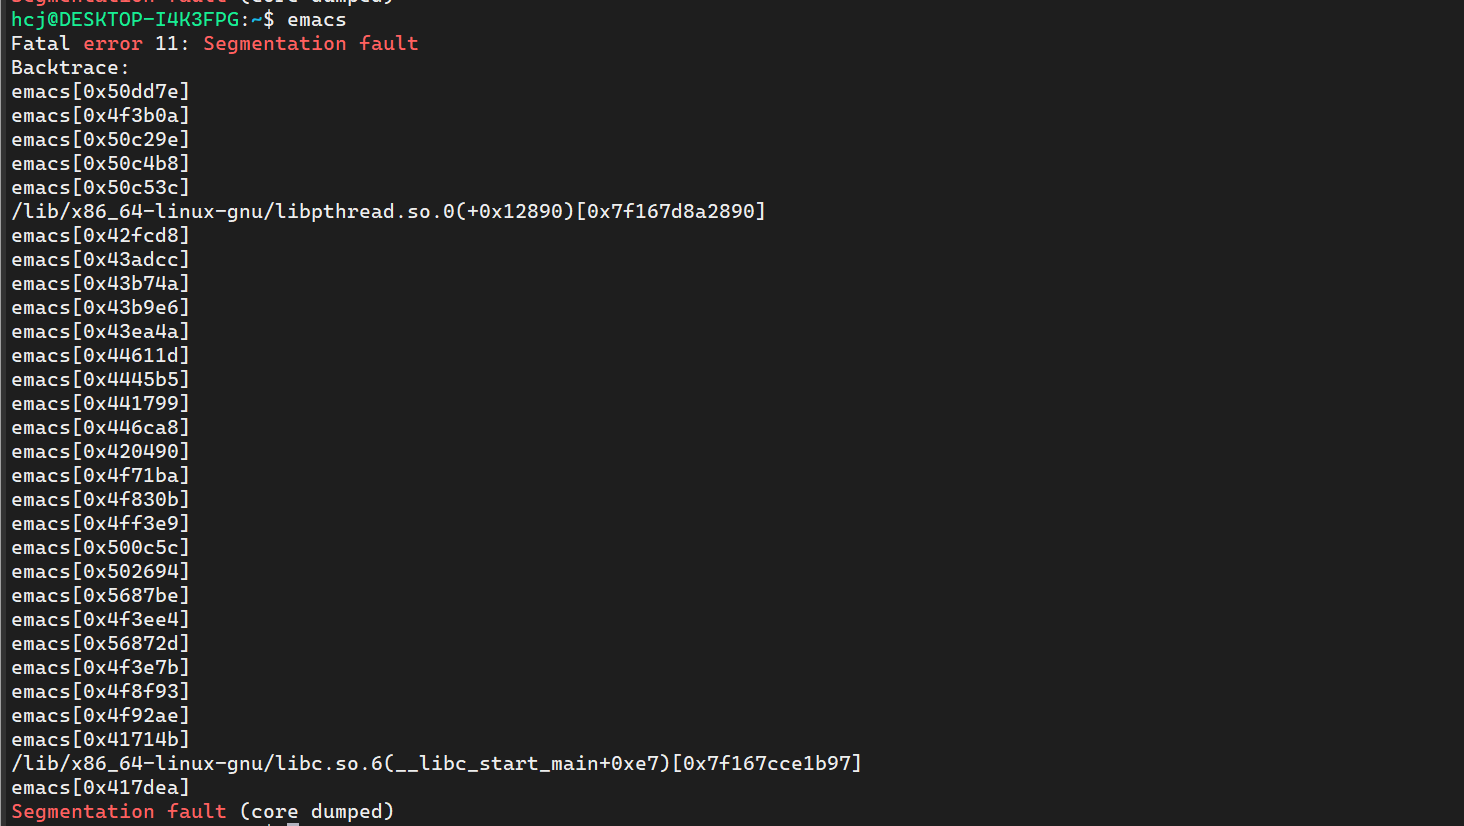Click the hcj@DESKTOP-I4K3FPG prompt text
Screen dimensions: 1464x826
(125, 20)
